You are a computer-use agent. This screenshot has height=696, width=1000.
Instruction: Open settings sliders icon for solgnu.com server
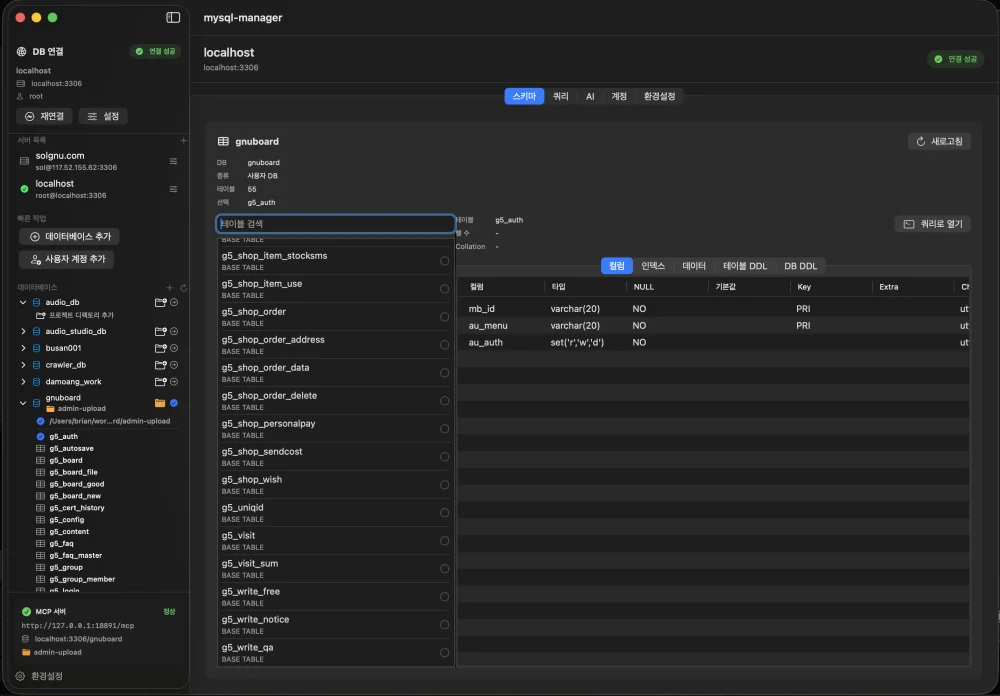coord(173,161)
